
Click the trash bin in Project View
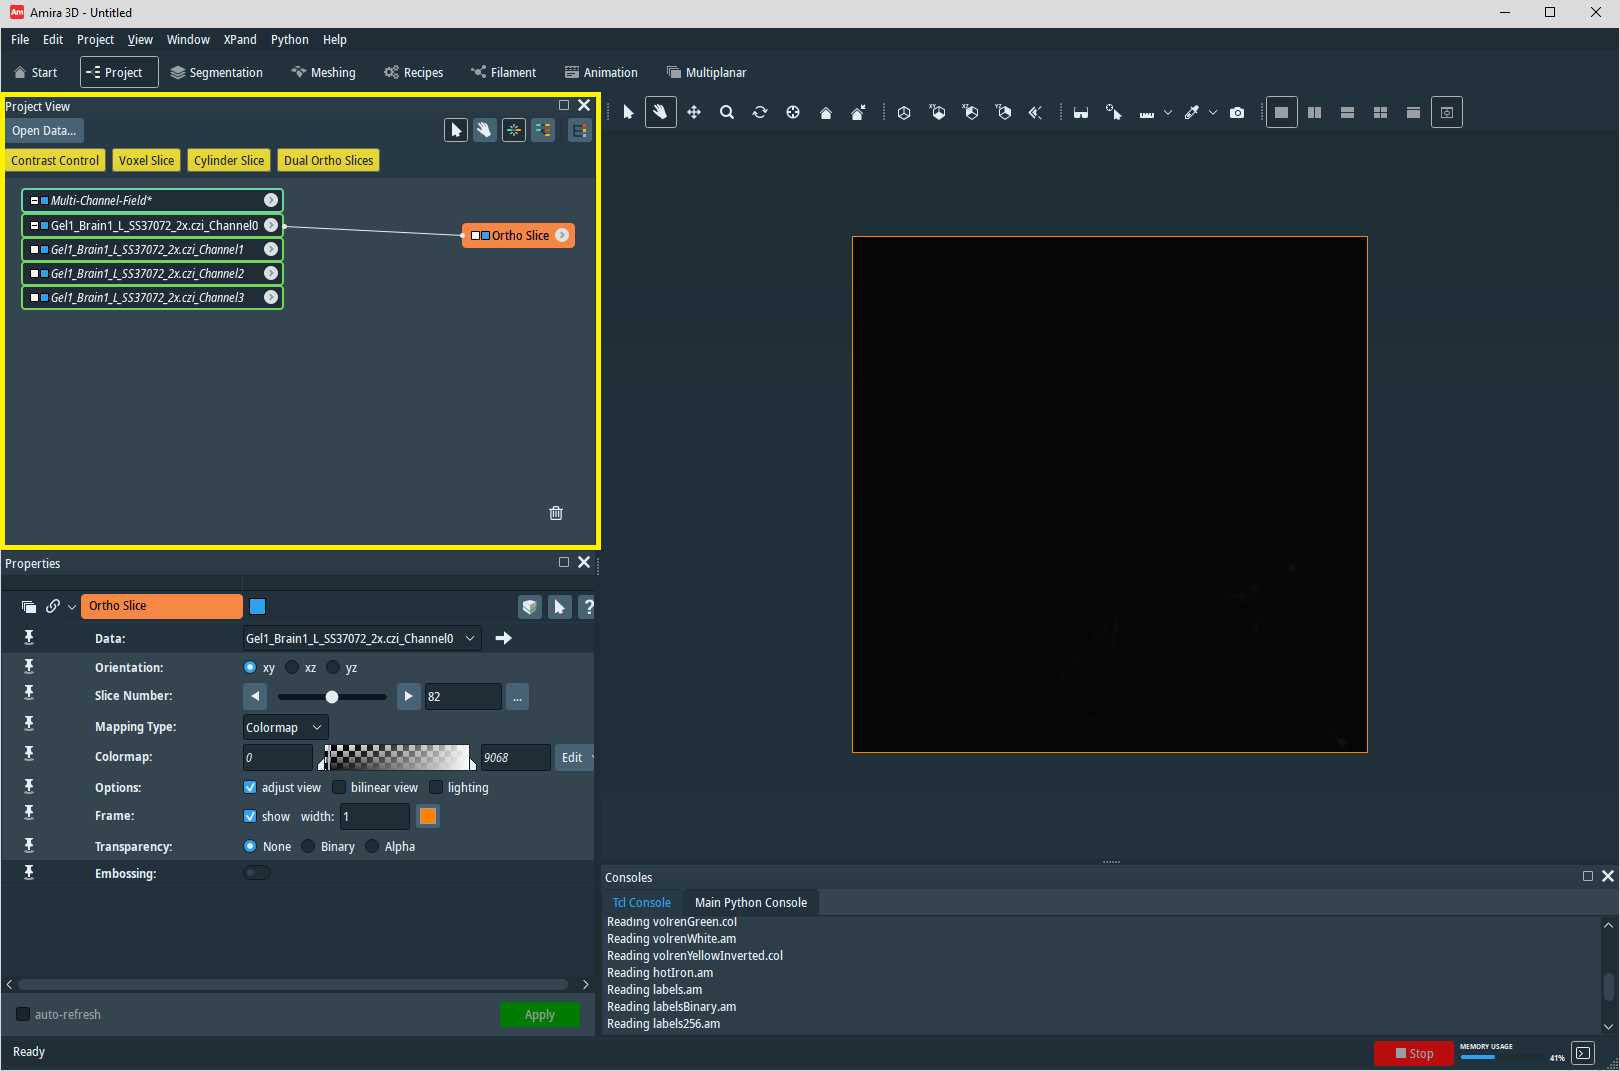coord(556,513)
